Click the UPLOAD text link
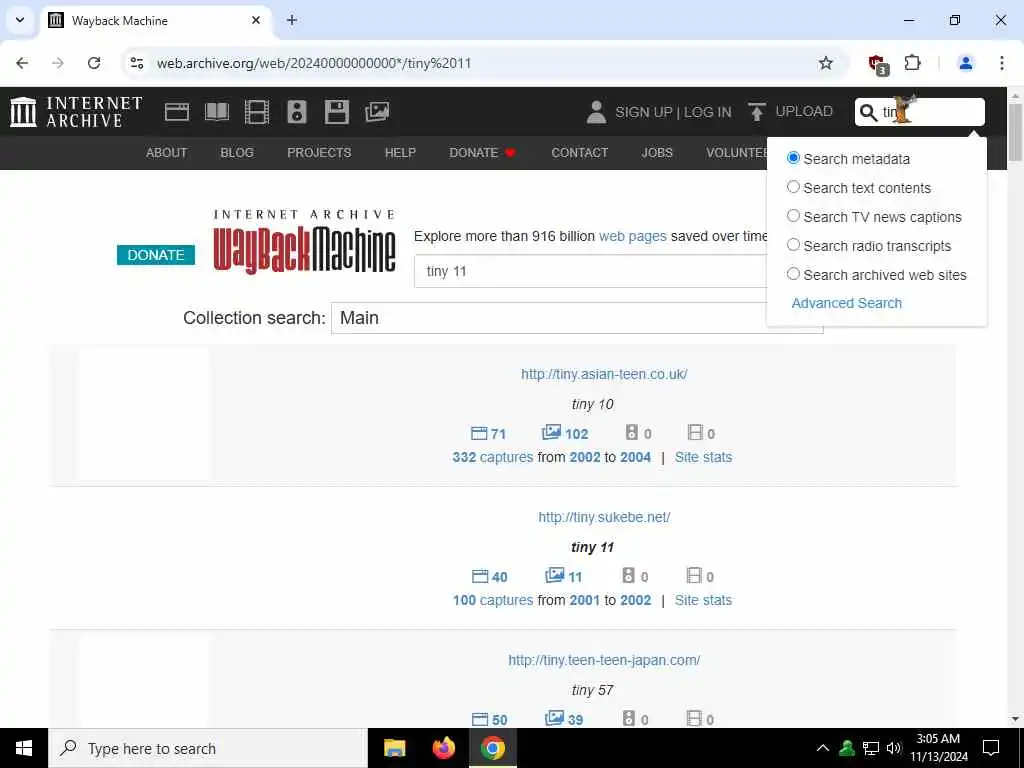Viewport: 1024px width, 768px height. tap(804, 111)
